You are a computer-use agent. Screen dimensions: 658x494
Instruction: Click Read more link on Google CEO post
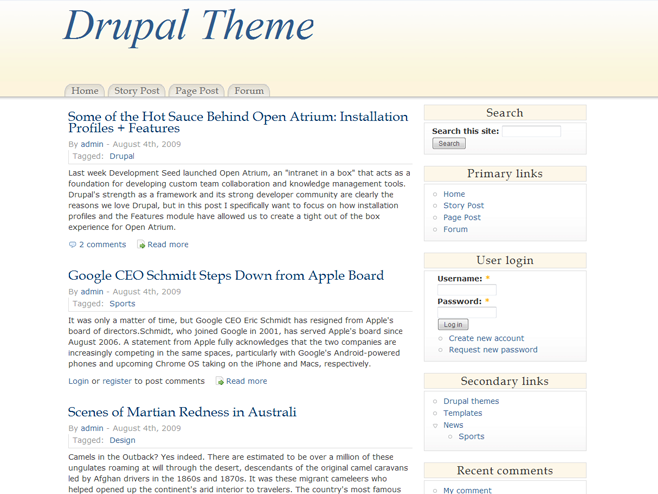coord(246,381)
